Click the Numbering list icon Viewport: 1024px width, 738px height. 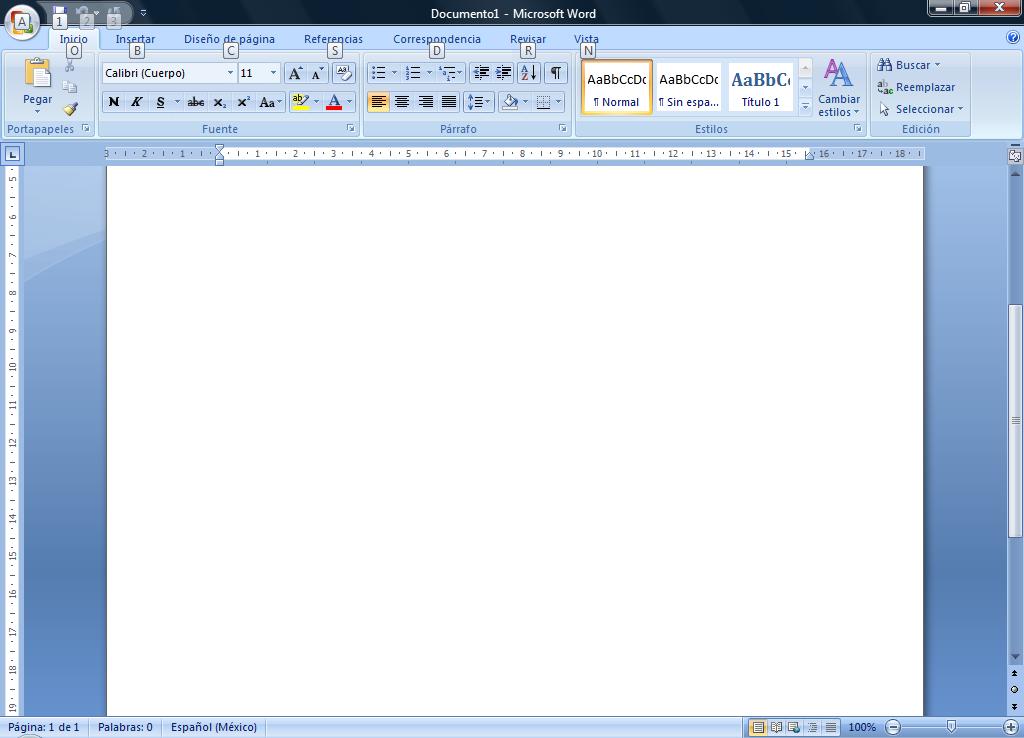[x=413, y=73]
